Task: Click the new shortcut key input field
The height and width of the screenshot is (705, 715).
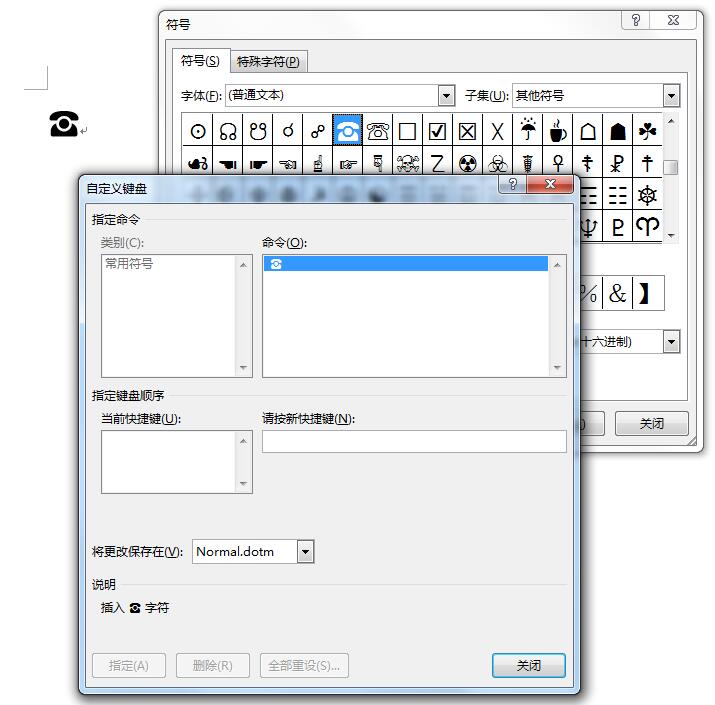Action: point(414,441)
